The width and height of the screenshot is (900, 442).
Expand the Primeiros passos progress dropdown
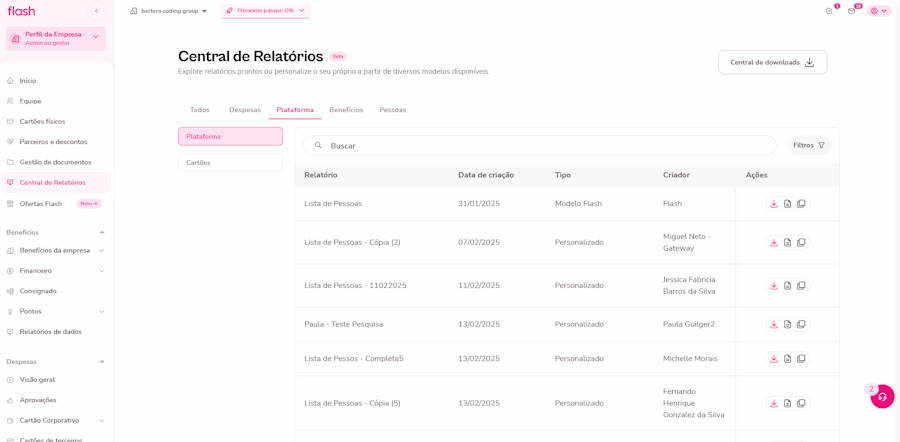pyautogui.click(x=265, y=11)
